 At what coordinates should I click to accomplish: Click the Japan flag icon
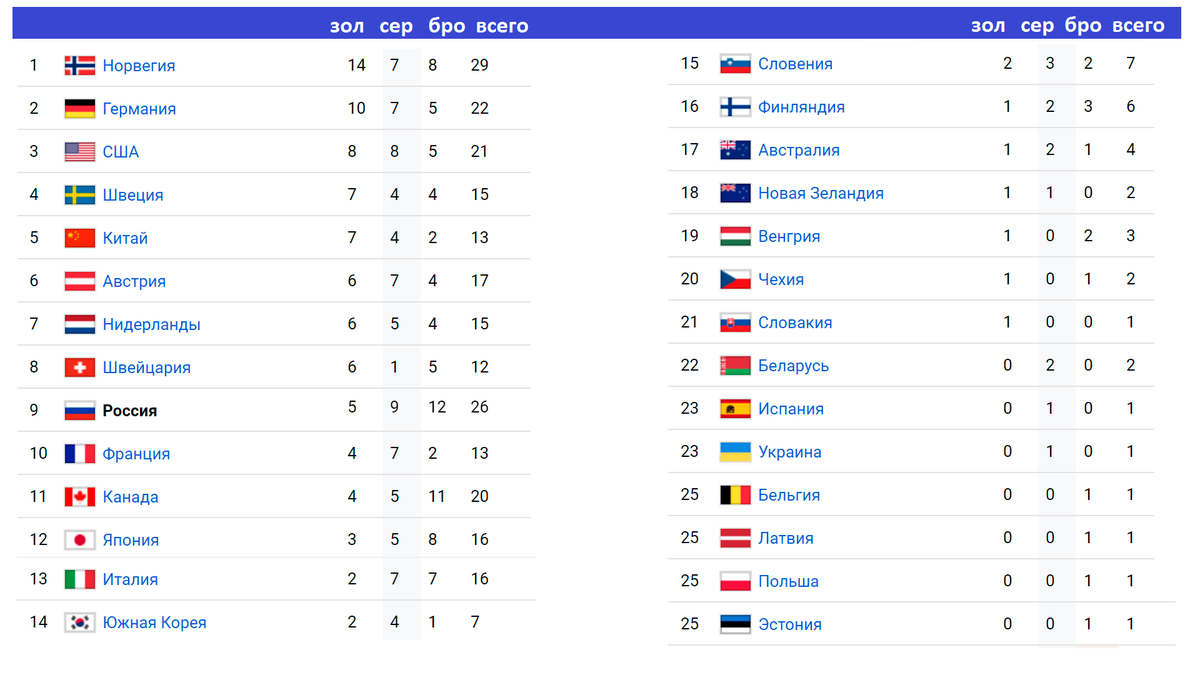point(80,540)
